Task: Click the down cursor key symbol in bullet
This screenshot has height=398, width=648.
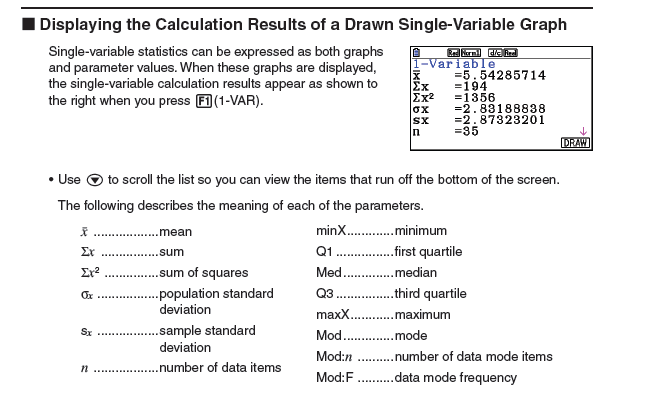Action: (95, 180)
